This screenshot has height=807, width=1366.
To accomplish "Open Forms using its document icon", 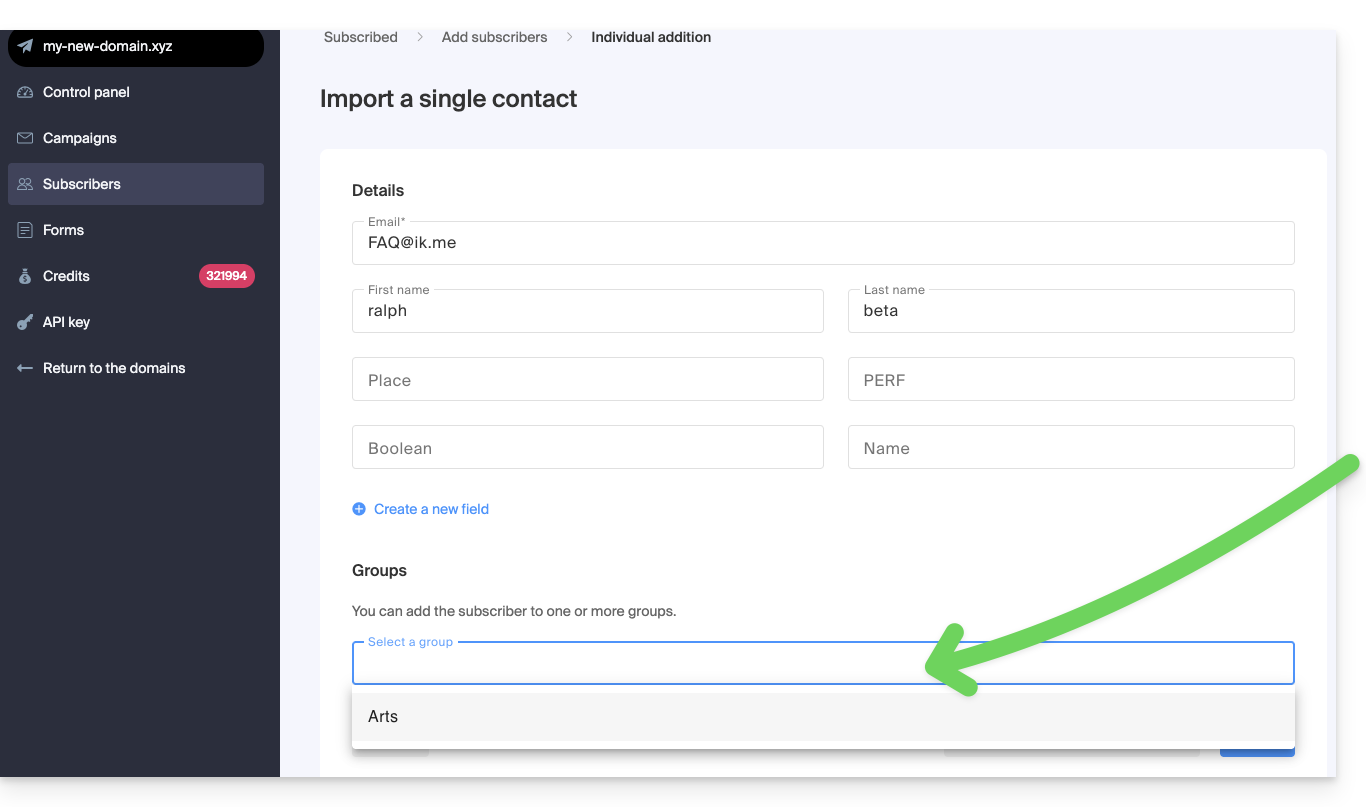I will pyautogui.click(x=26, y=230).
